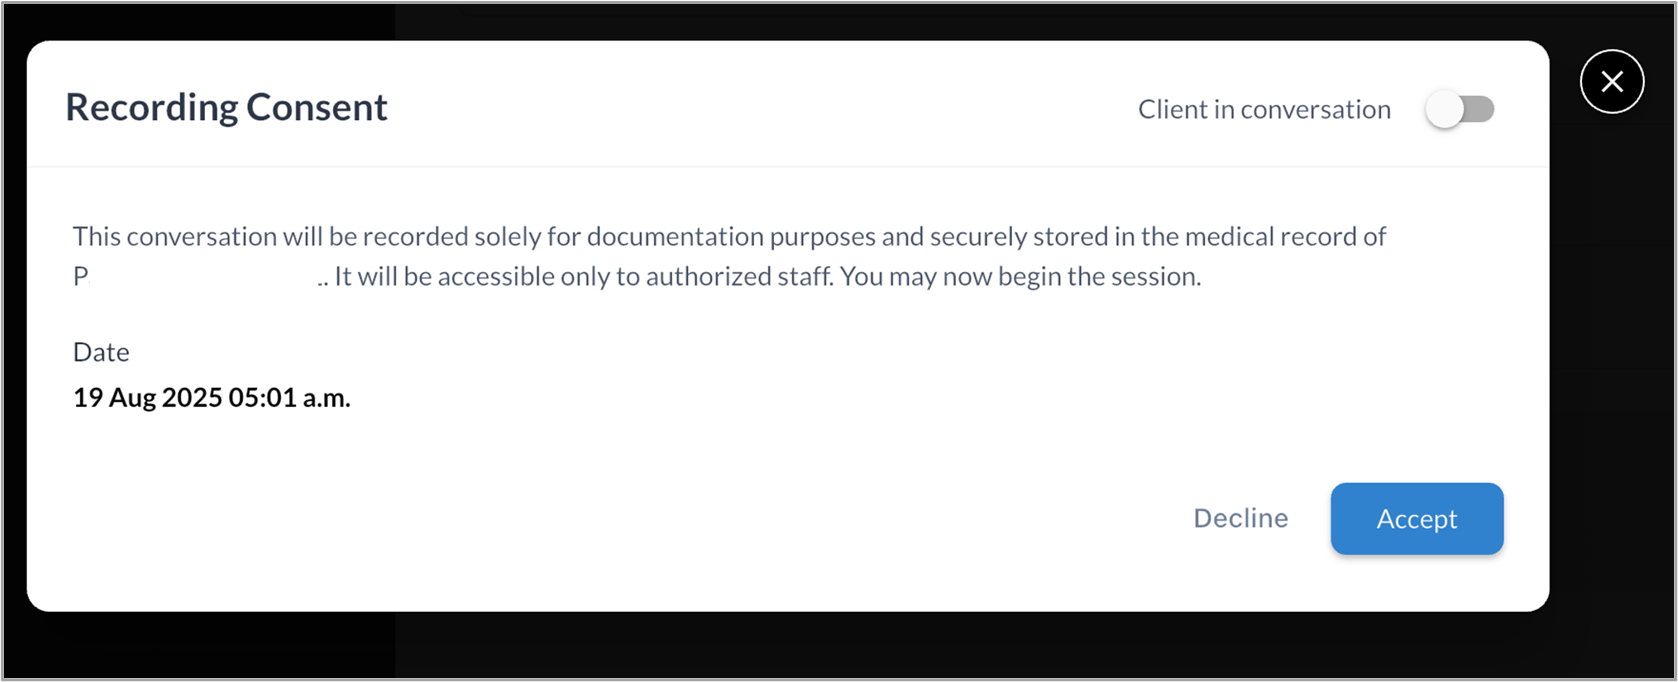Screen dimensions: 1678x682
Task: Click the word "Consent" in the title
Action: (317, 107)
